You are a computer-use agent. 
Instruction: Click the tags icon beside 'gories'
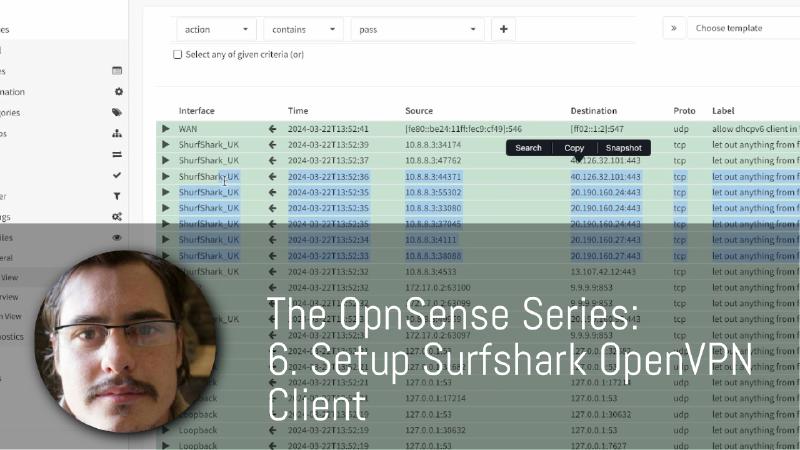click(x=117, y=112)
